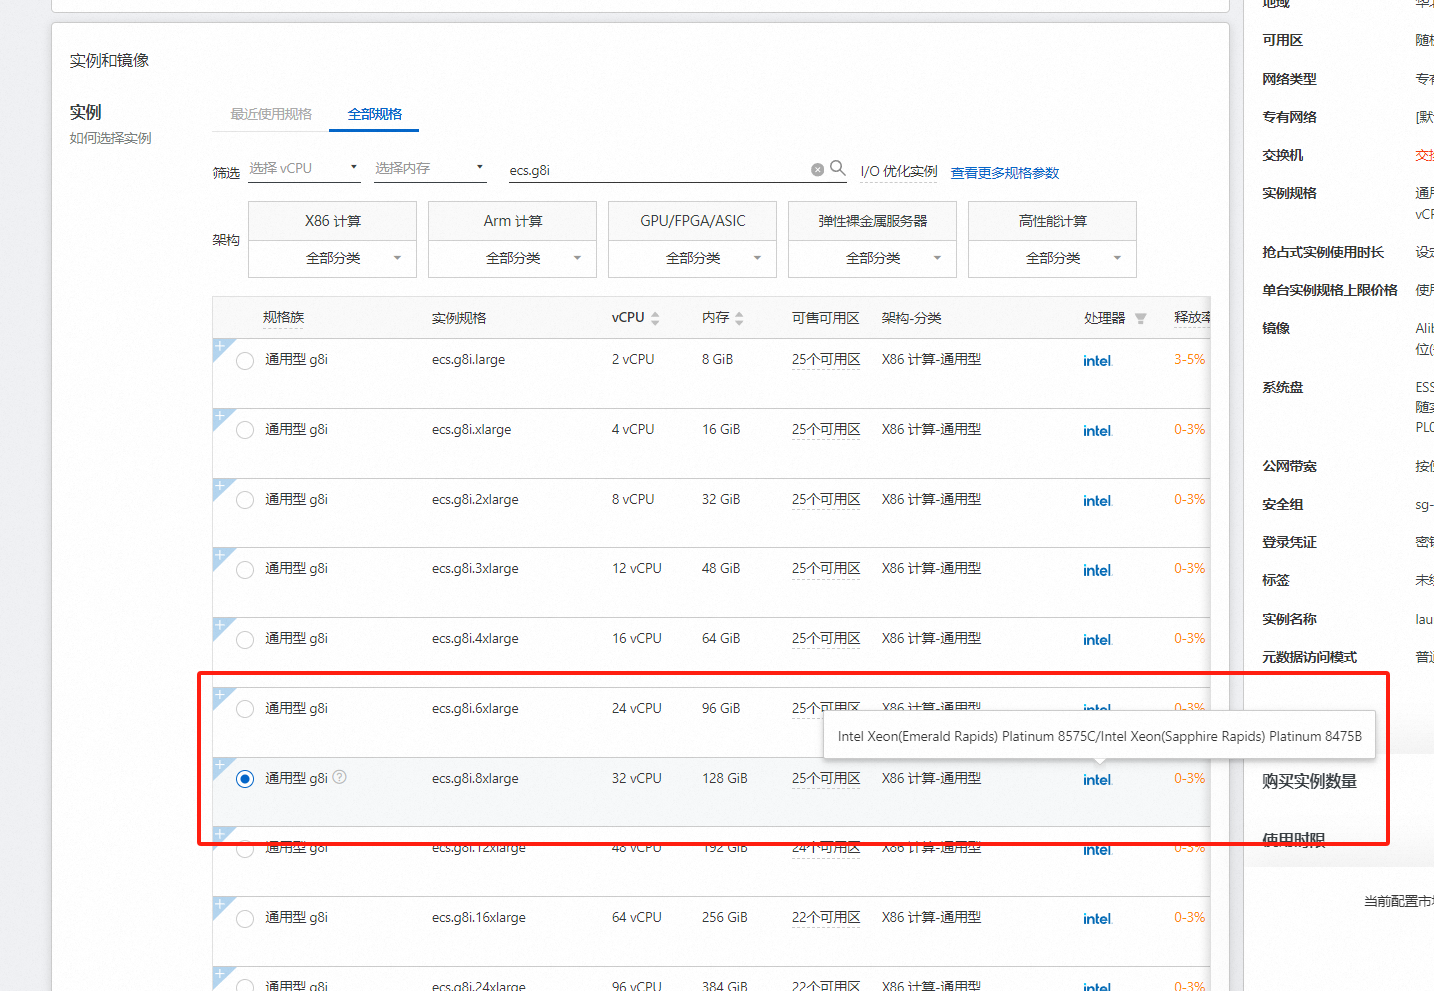Click 25个可用区 in ecs.g8i.large row

pos(826,359)
